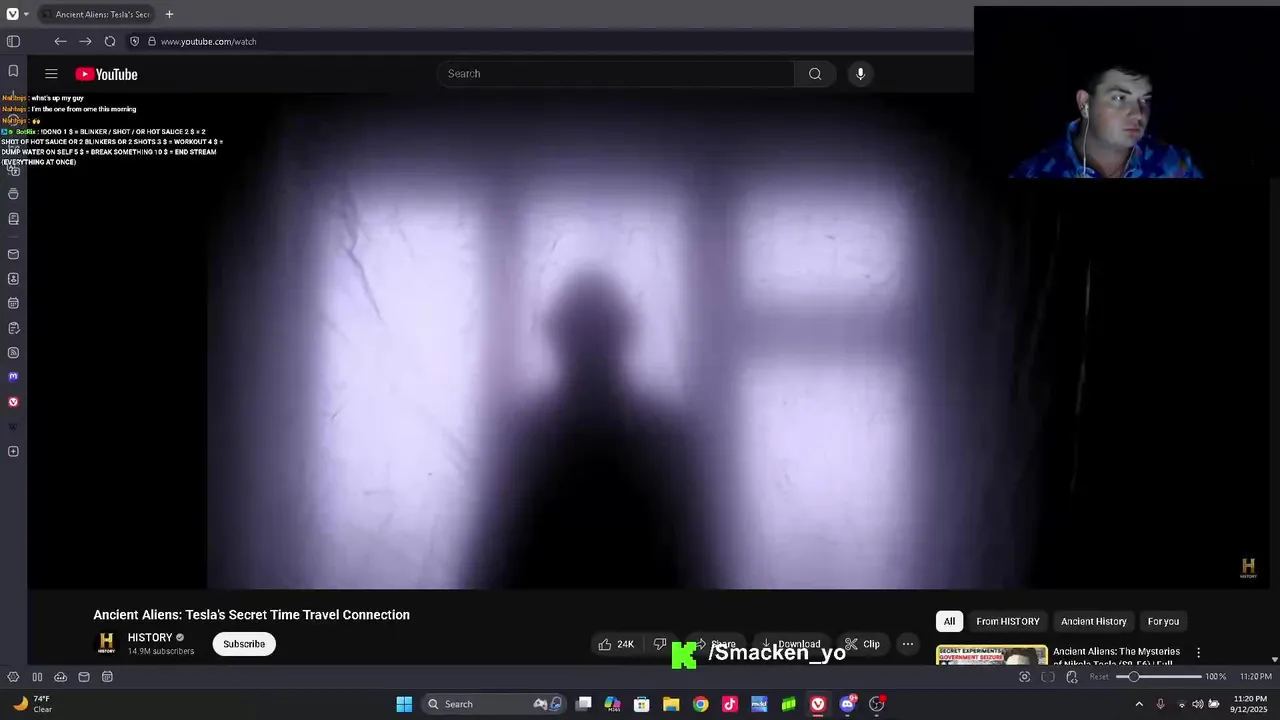Open the Tasks panel in the sidebar

(x=13, y=328)
